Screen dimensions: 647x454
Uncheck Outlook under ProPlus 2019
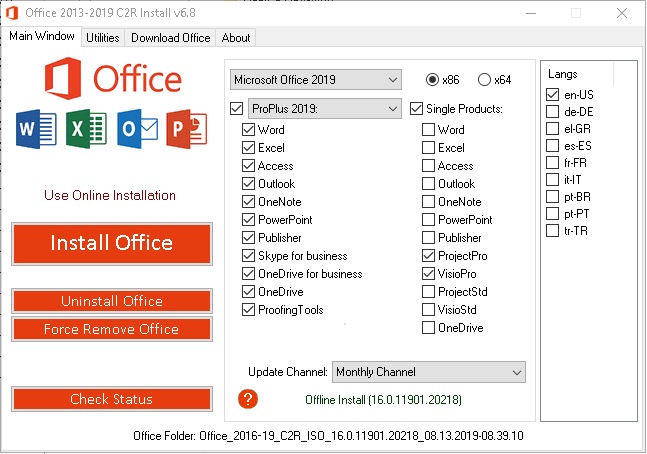248,184
